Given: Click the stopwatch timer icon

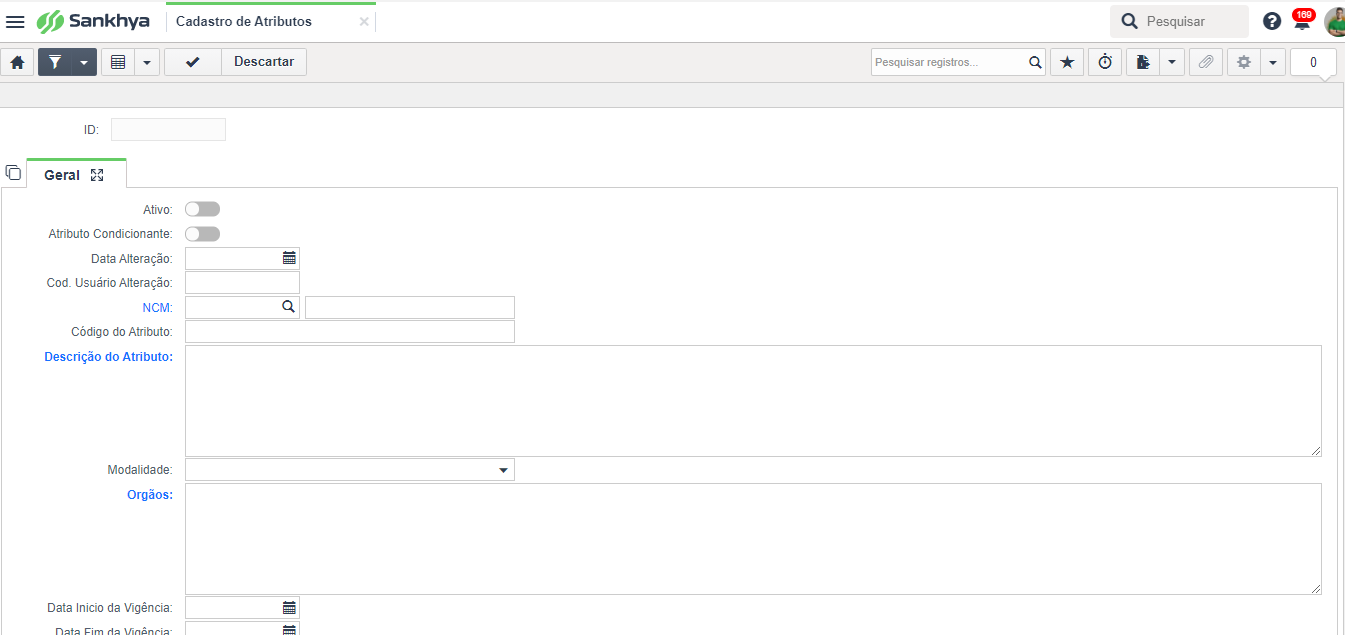Looking at the screenshot, I should click(x=1105, y=62).
